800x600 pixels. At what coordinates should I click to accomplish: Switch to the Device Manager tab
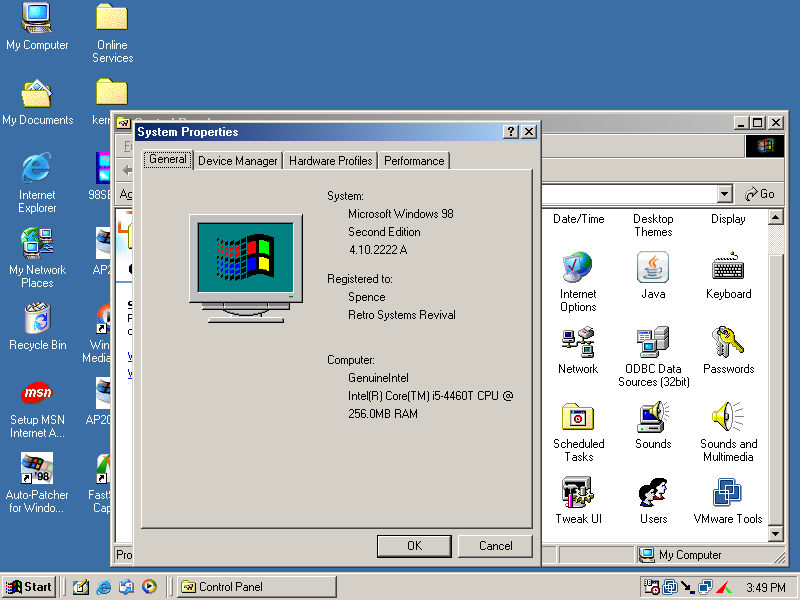click(237, 161)
